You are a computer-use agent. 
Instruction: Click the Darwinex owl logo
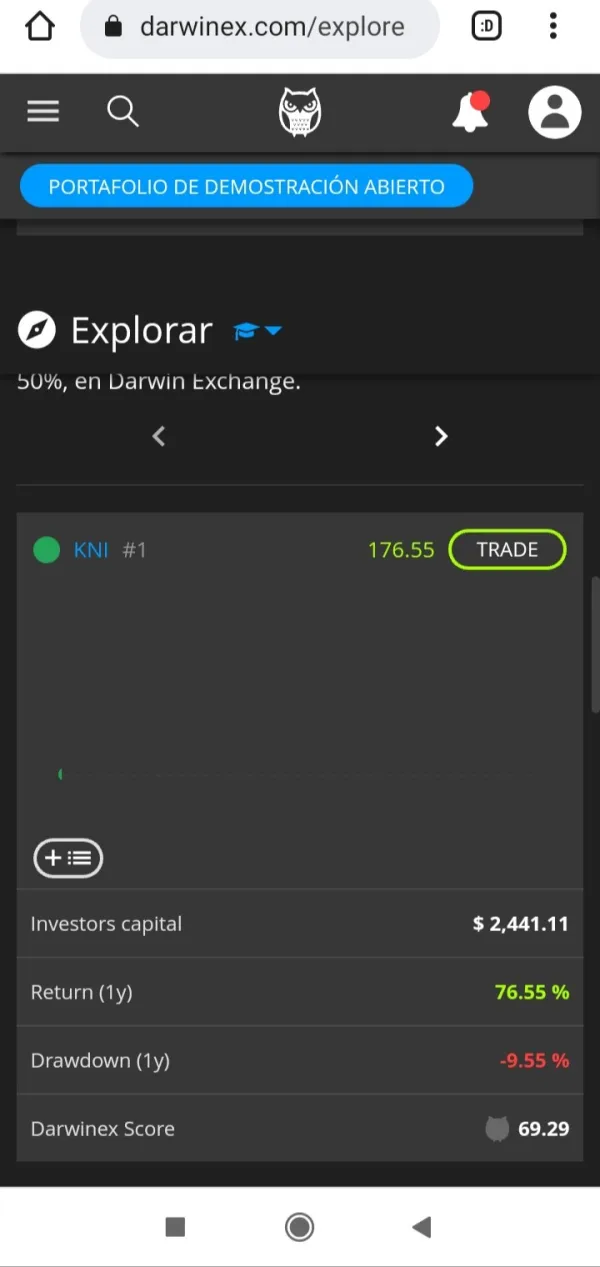299,111
